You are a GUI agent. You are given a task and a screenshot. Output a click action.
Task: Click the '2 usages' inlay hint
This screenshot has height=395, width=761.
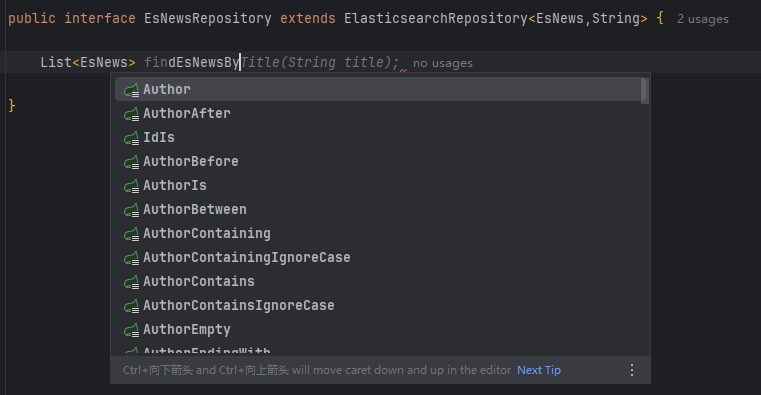tap(703, 19)
